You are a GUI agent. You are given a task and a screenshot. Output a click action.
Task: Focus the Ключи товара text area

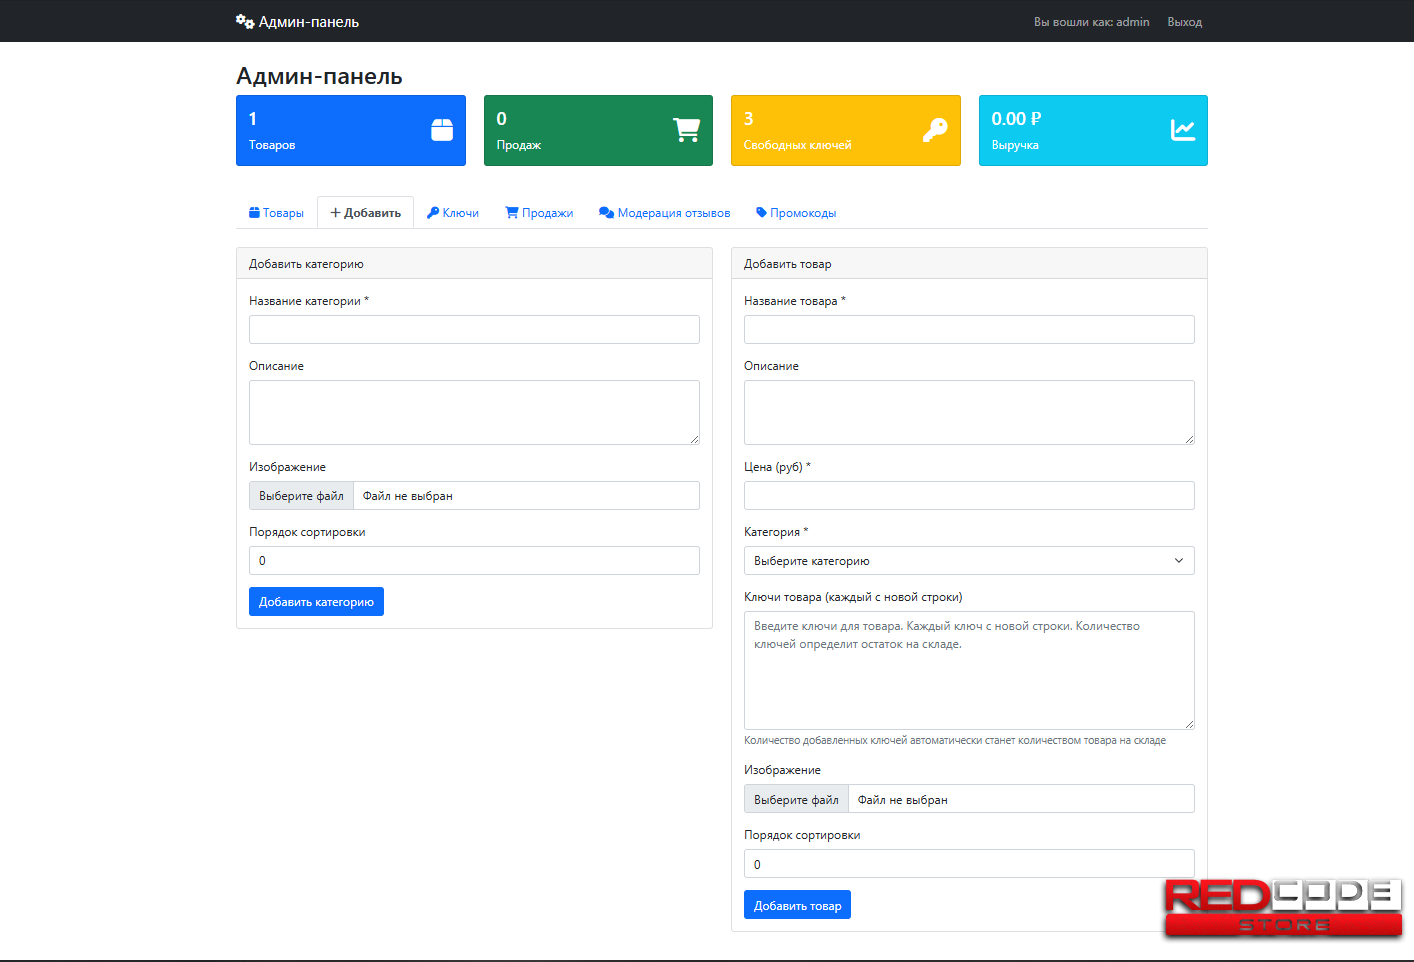[x=968, y=670]
